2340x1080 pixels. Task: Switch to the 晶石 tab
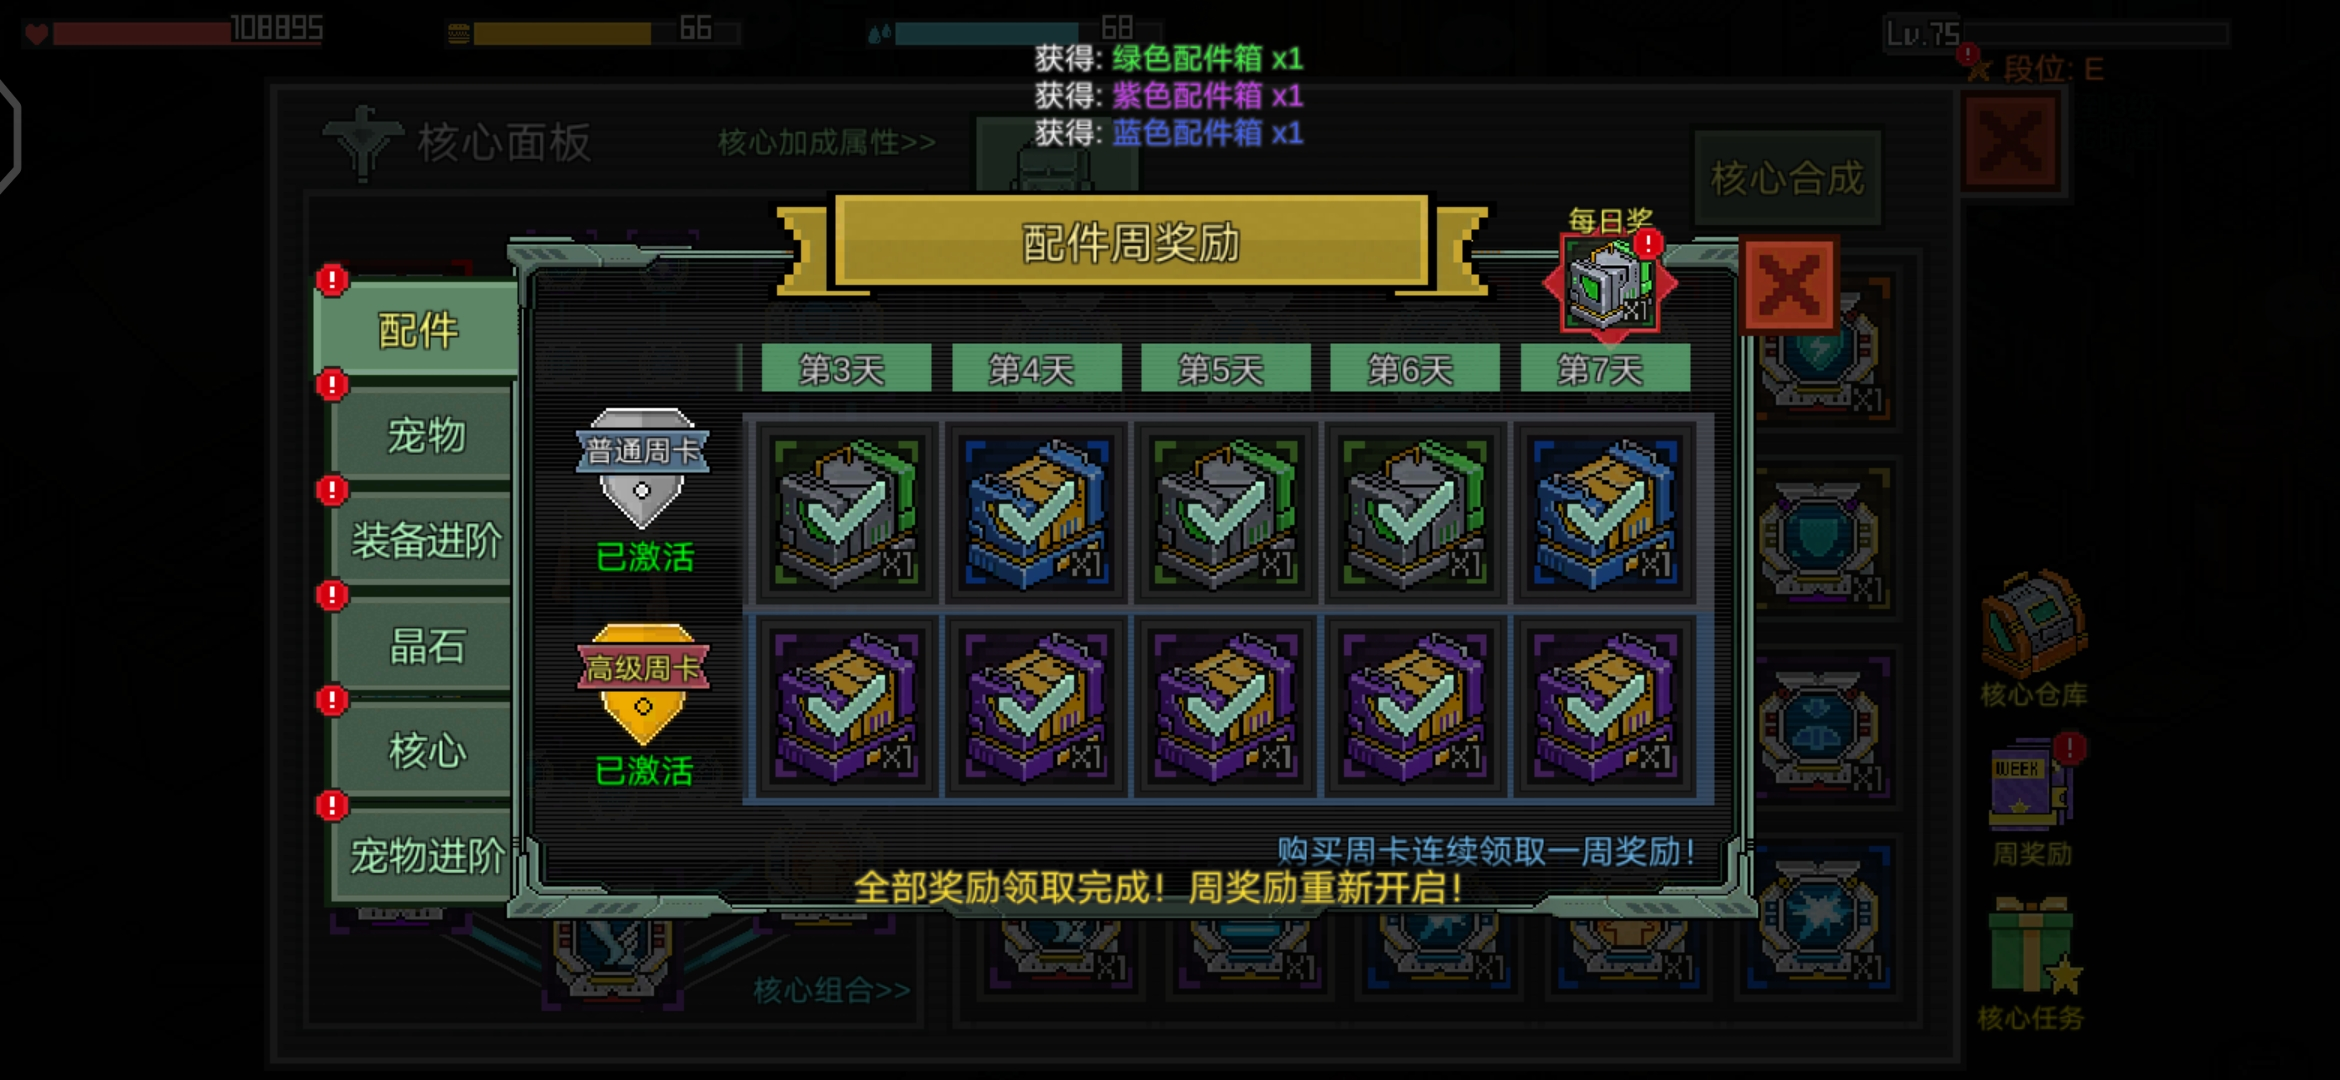coord(424,646)
